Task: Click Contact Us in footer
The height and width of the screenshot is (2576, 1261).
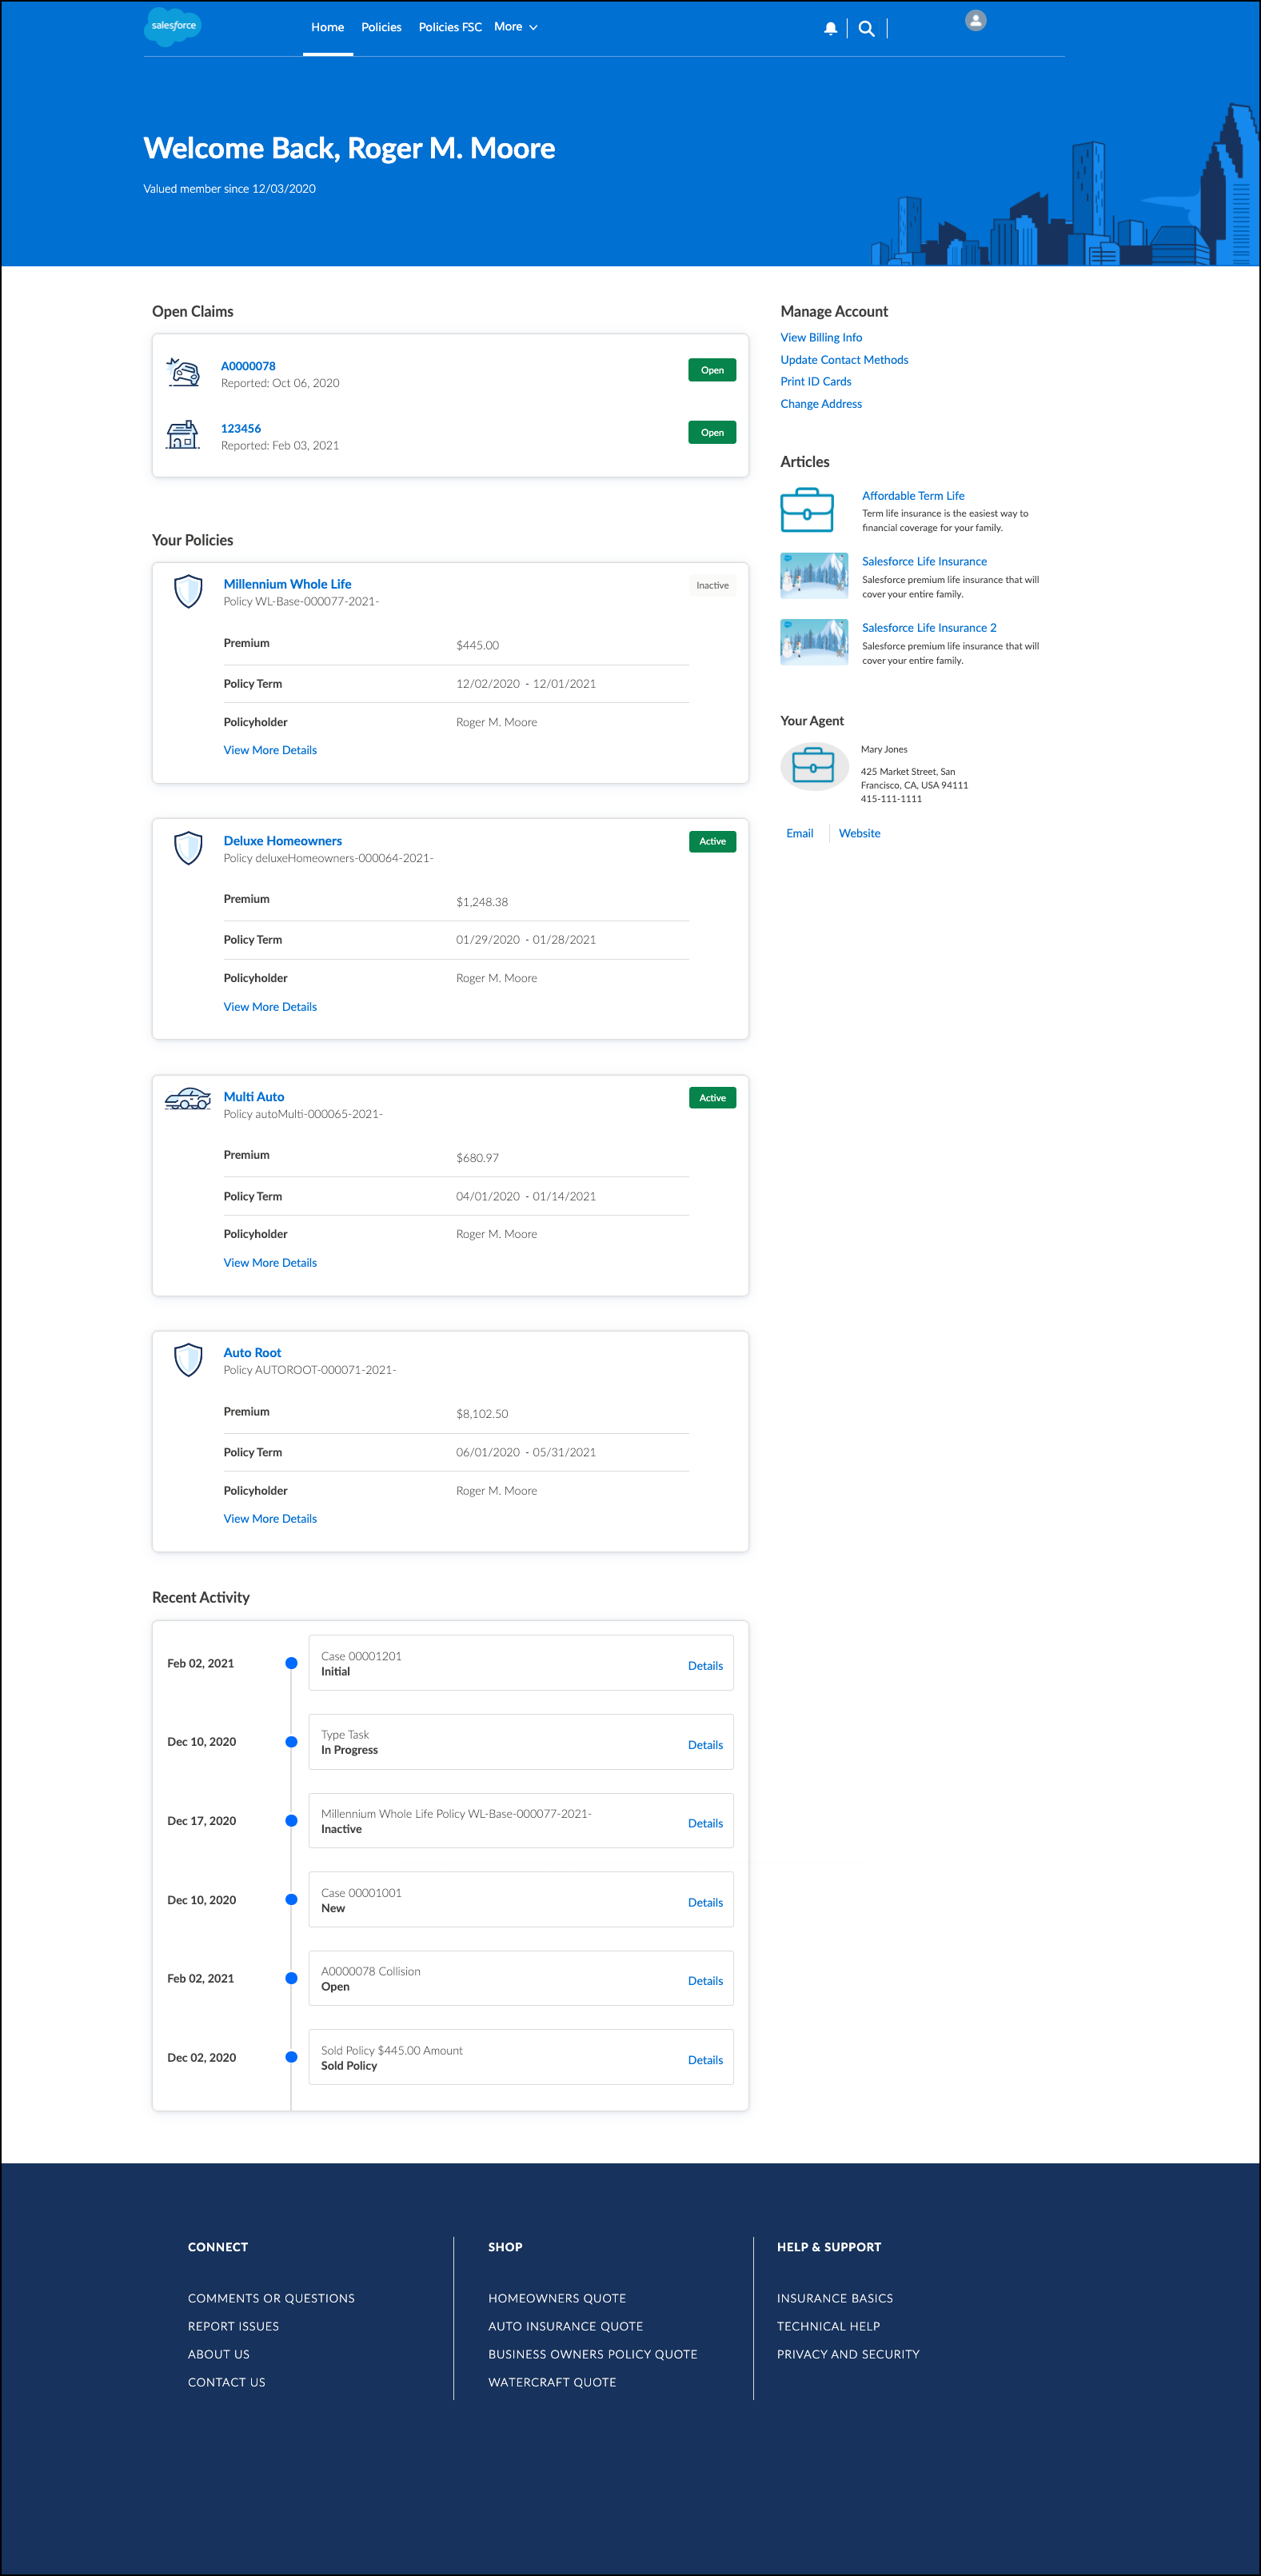Action: point(226,2382)
